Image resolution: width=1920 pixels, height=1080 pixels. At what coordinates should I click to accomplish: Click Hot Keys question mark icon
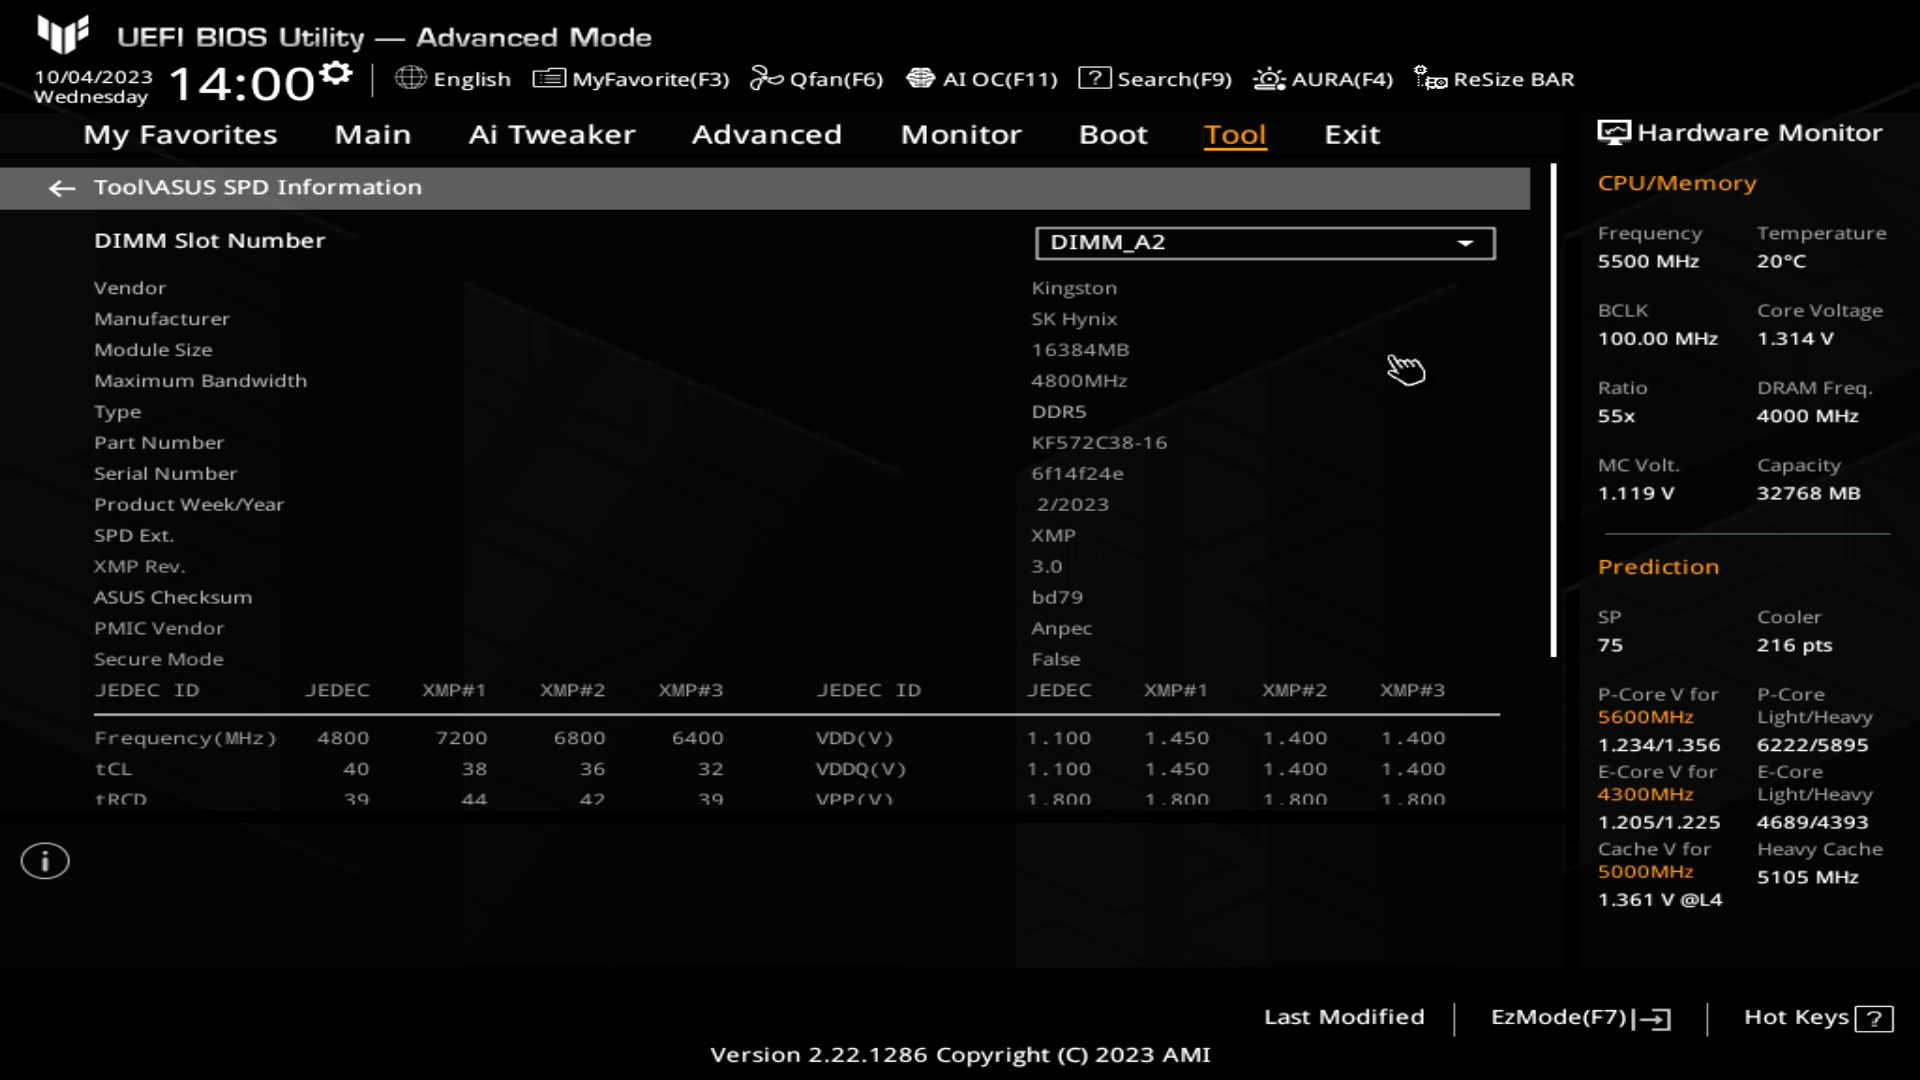pos(1874,1018)
